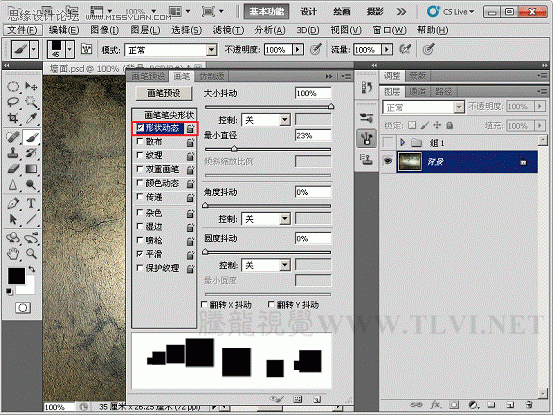Select the 设计 workspace
The image size is (553, 415).
pyautogui.click(x=308, y=12)
